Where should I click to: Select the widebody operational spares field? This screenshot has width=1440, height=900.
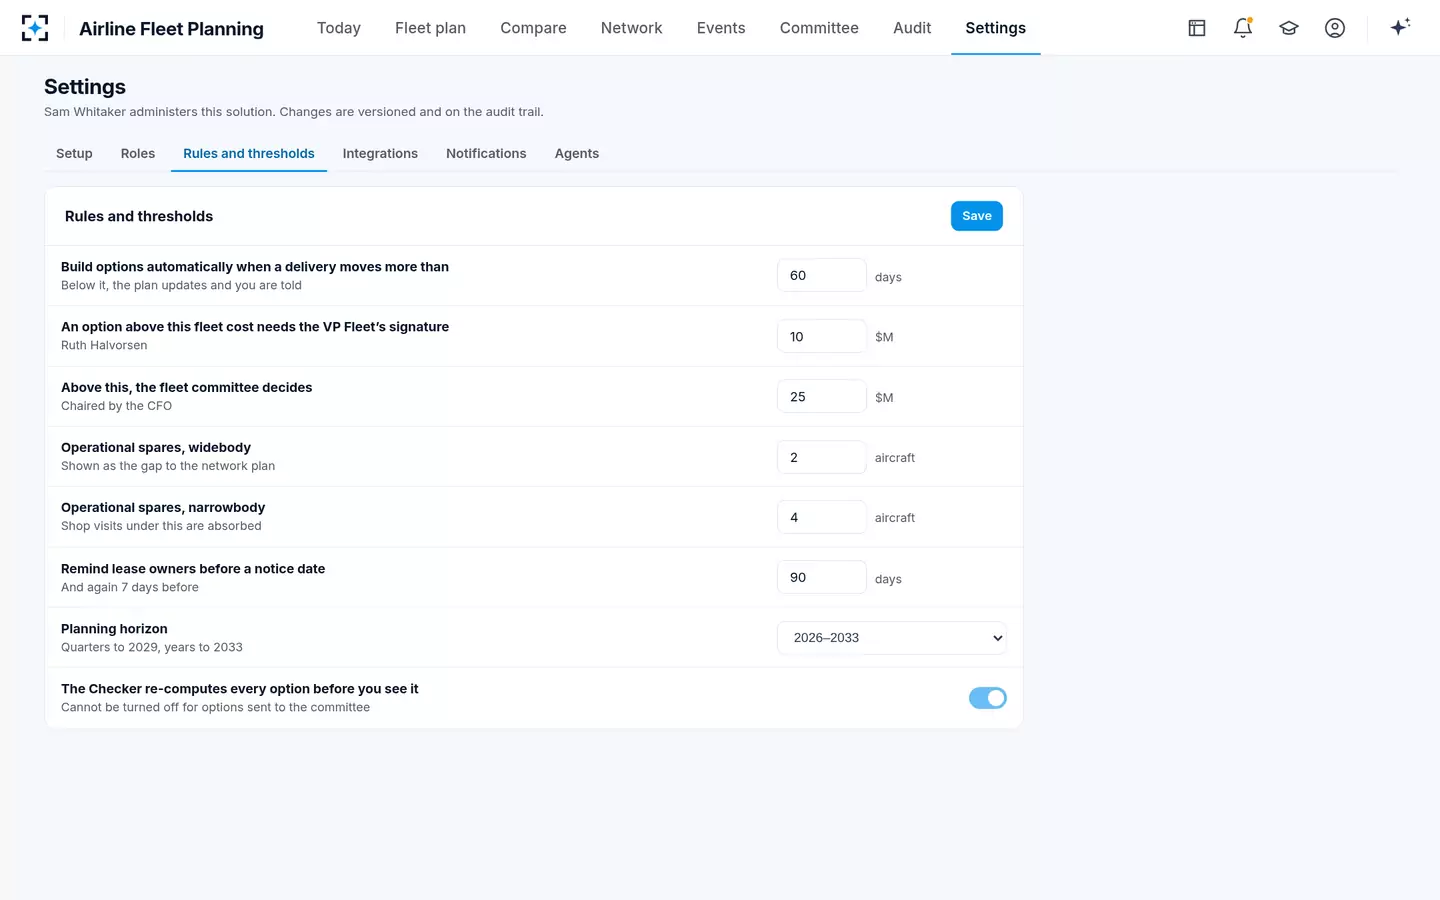pos(822,457)
